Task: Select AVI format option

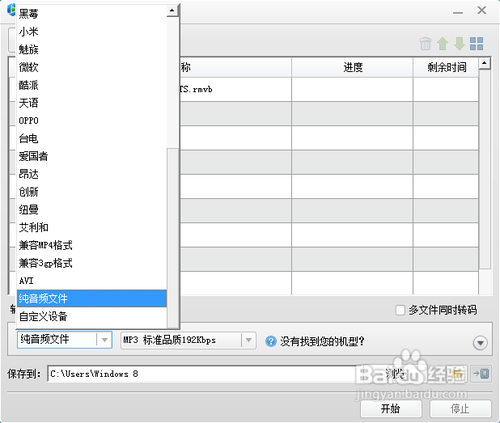Action: [92, 281]
